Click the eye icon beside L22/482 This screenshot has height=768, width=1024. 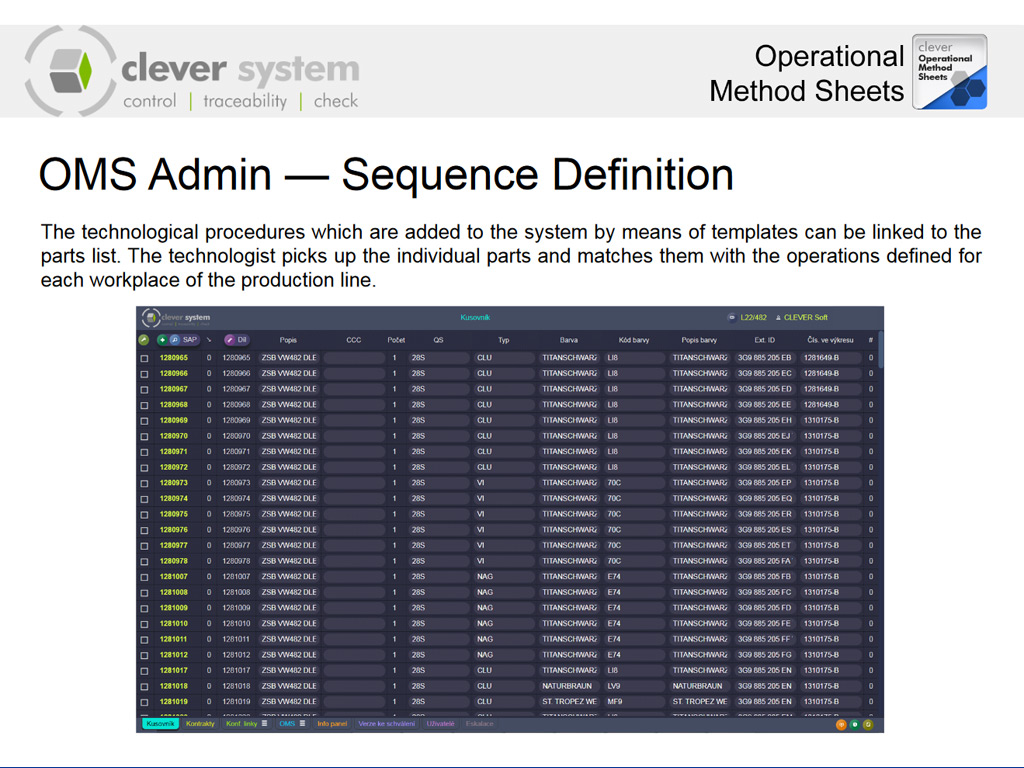pyautogui.click(x=731, y=317)
